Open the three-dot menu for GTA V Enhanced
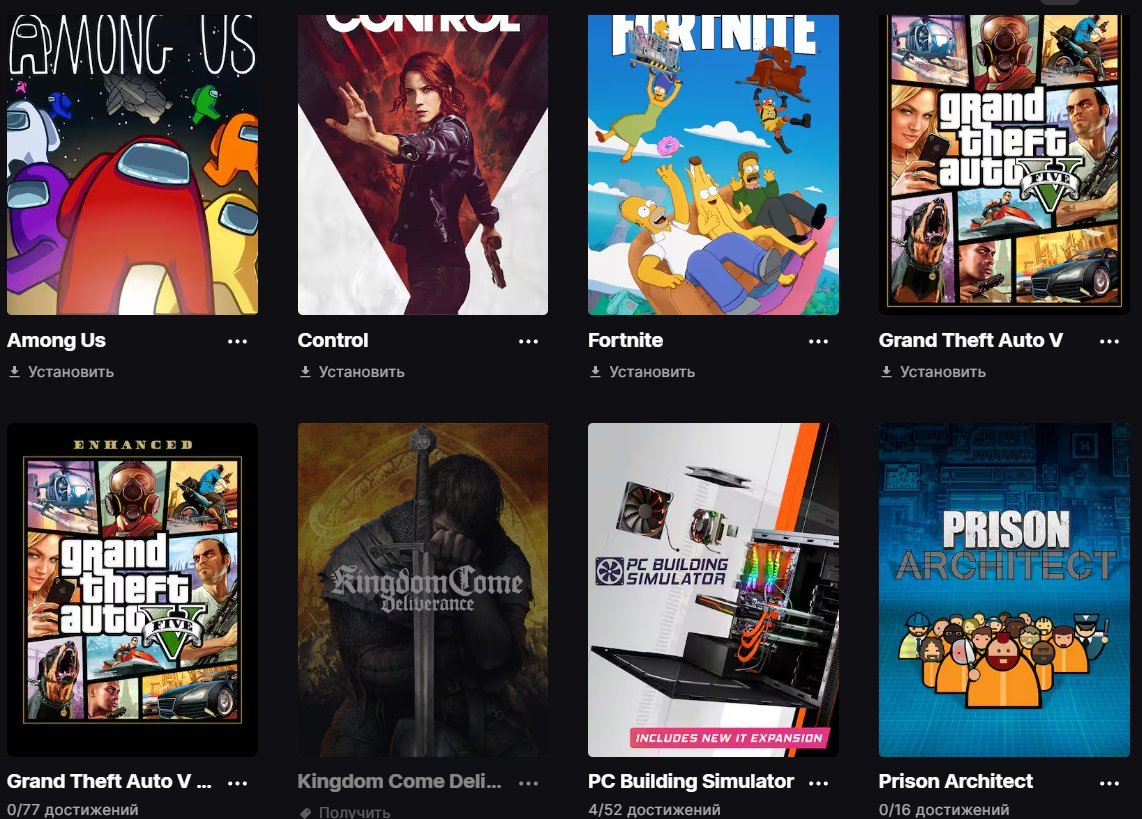The image size is (1142, 819). click(x=237, y=783)
